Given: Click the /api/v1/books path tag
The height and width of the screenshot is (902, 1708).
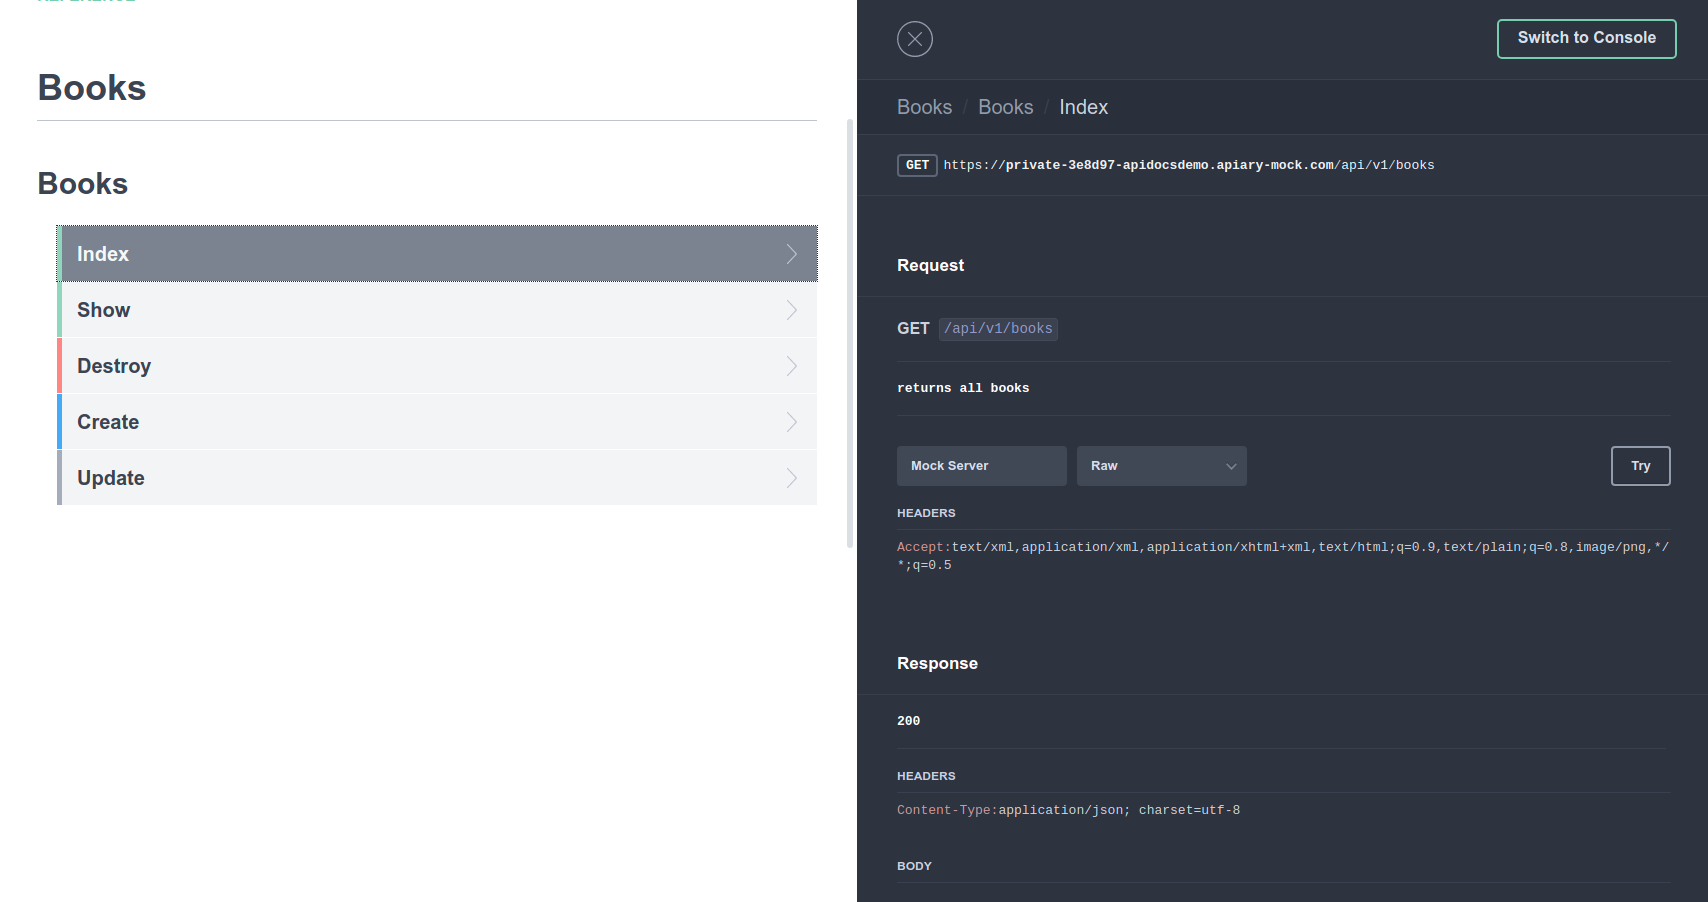Looking at the screenshot, I should [998, 329].
